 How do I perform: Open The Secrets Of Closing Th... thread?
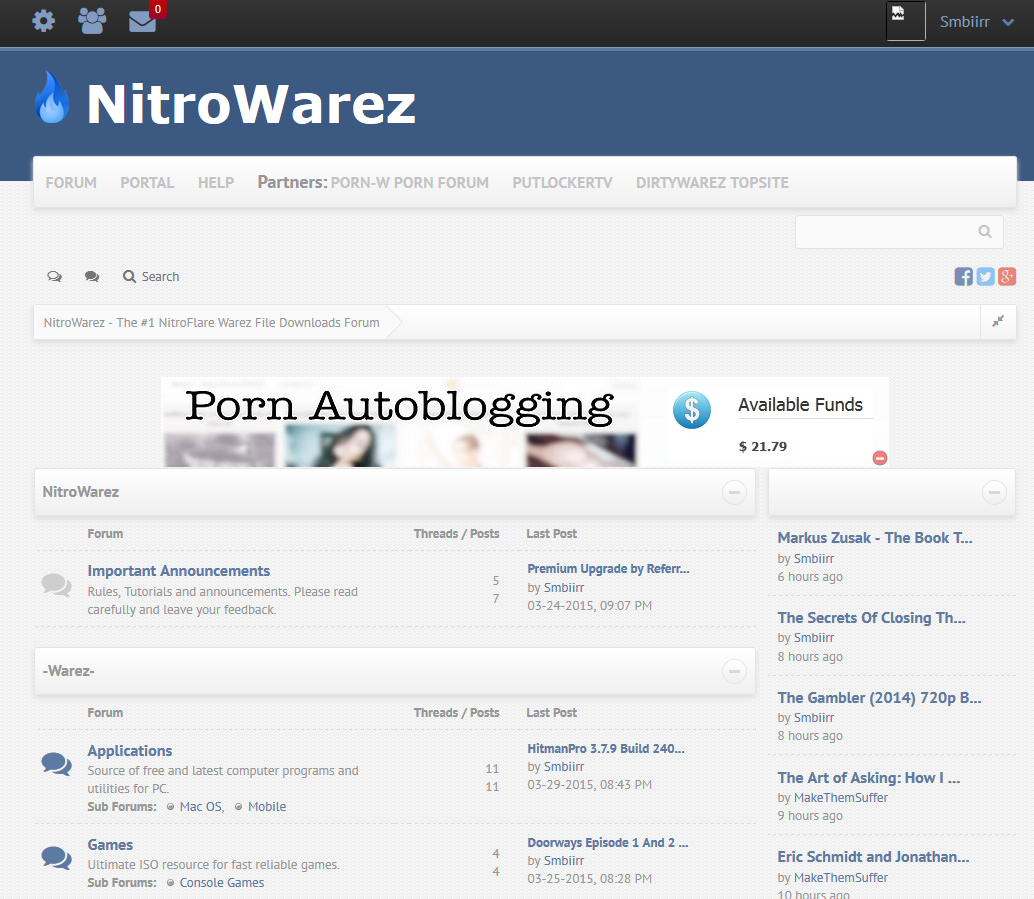[871, 618]
